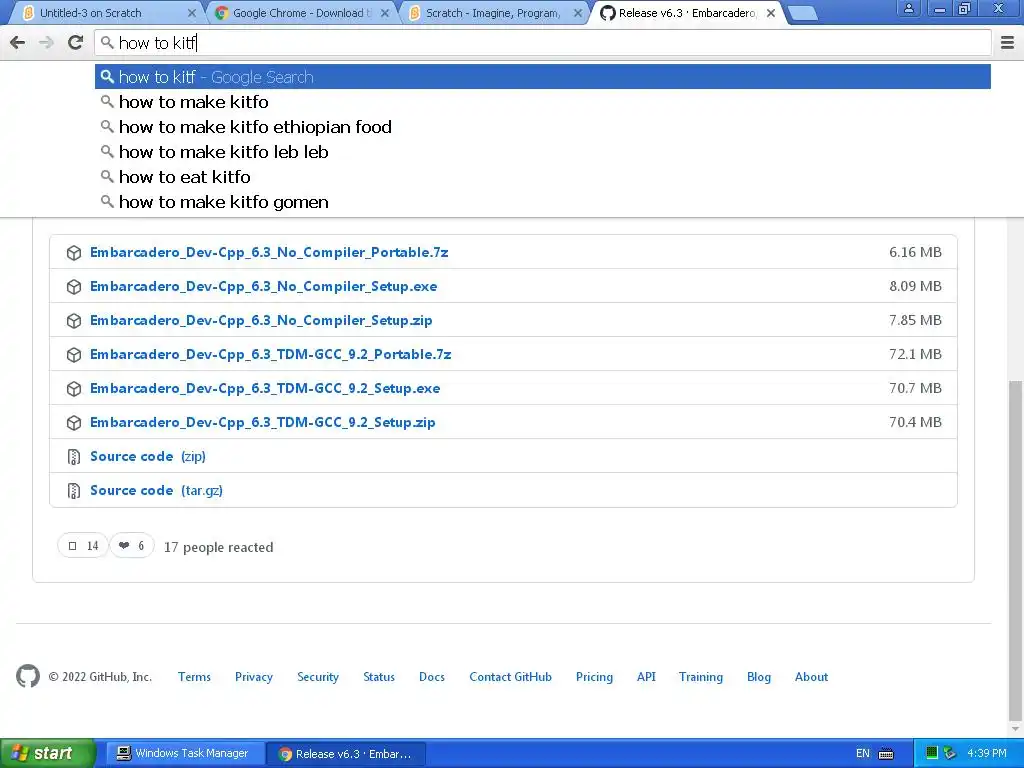Click the package icon beside No_Compiler_Setup.exe
Image resolution: width=1024 pixels, height=768 pixels.
[74, 287]
